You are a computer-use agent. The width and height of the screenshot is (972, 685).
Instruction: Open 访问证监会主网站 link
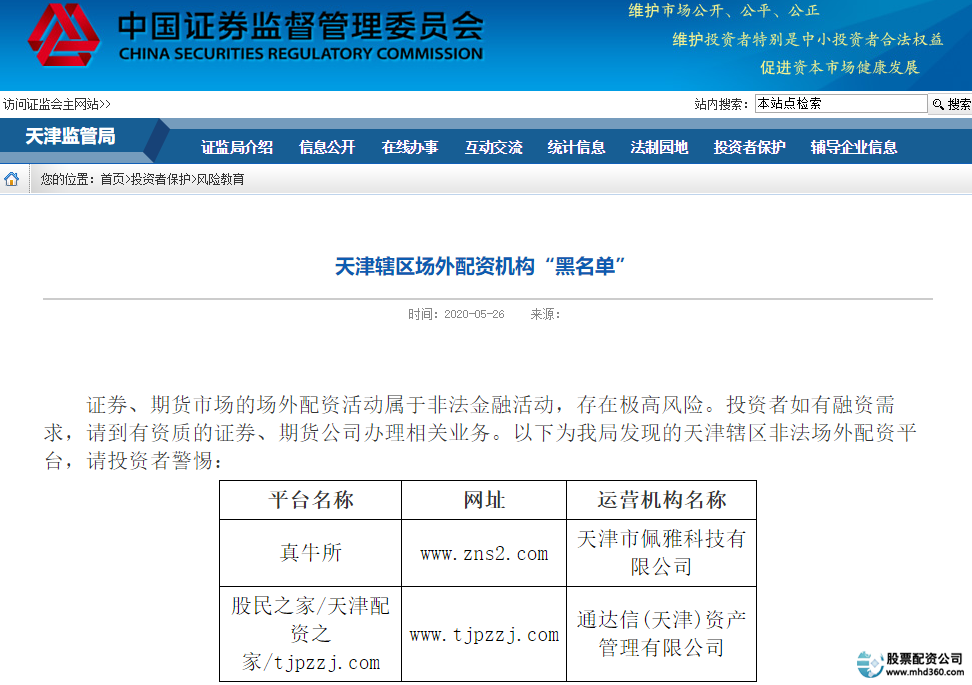56,104
